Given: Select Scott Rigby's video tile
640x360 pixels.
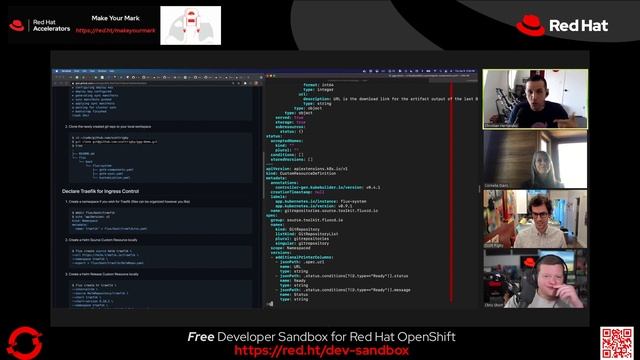Looking at the screenshot, I should pyautogui.click(x=535, y=219).
